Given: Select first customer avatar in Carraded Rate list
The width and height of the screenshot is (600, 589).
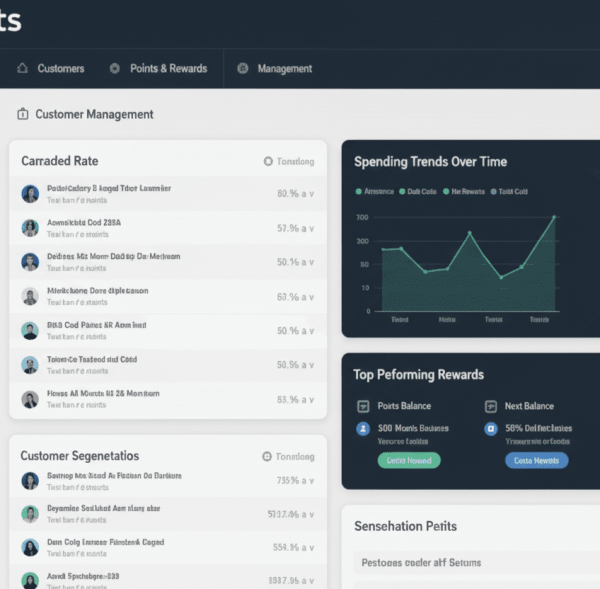Looking at the screenshot, I should point(30,194).
